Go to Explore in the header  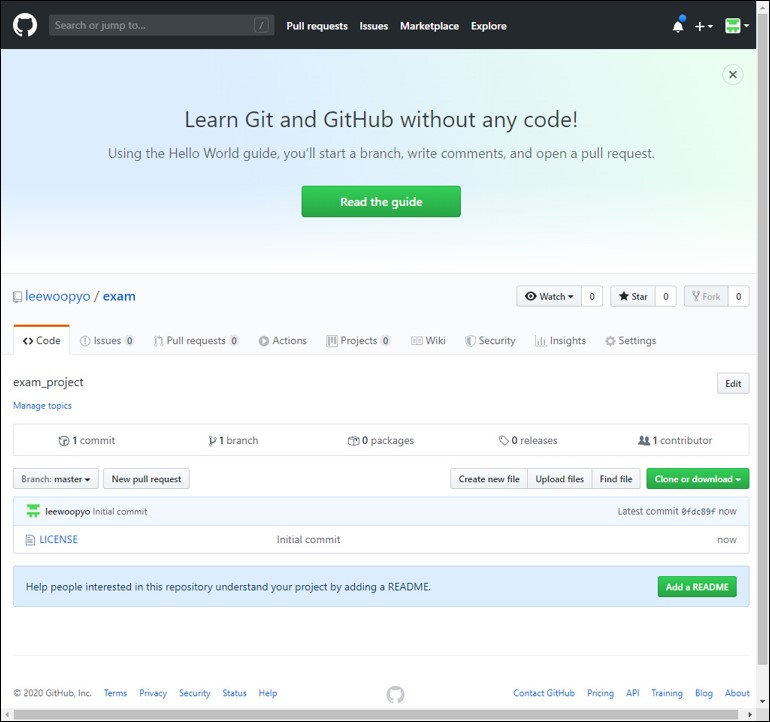[489, 26]
